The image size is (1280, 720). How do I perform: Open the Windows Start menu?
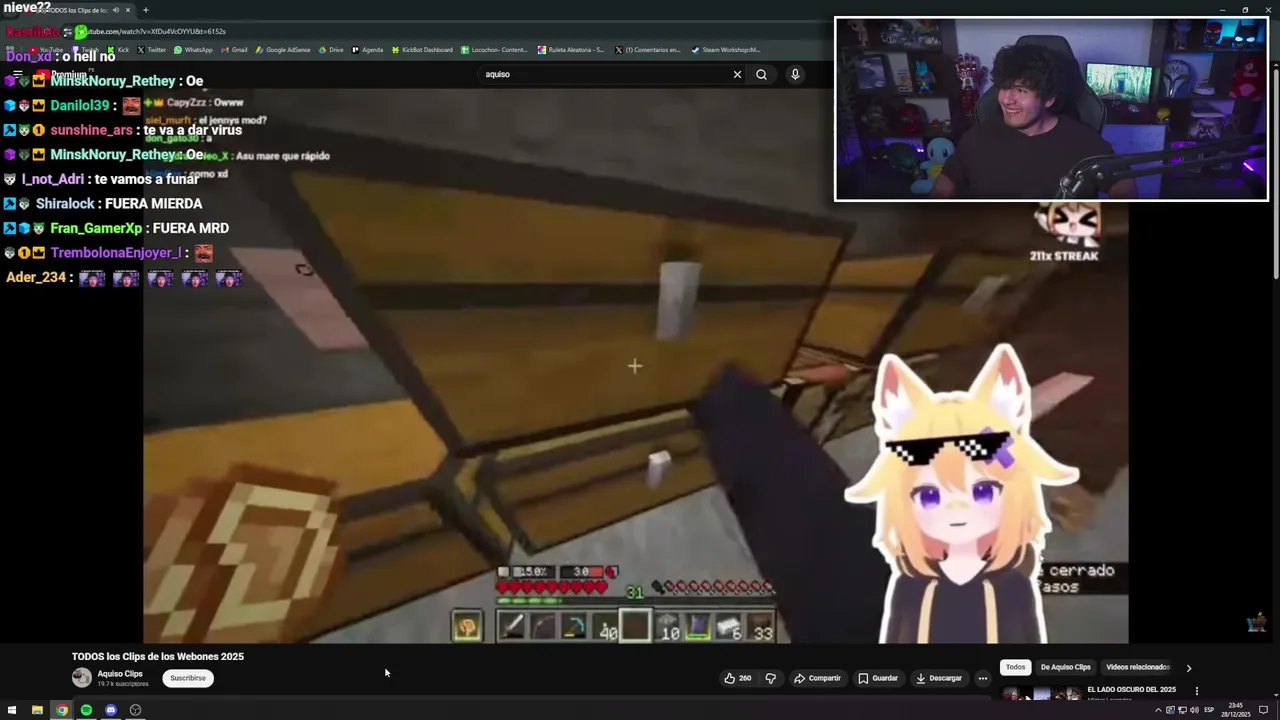(x=12, y=710)
